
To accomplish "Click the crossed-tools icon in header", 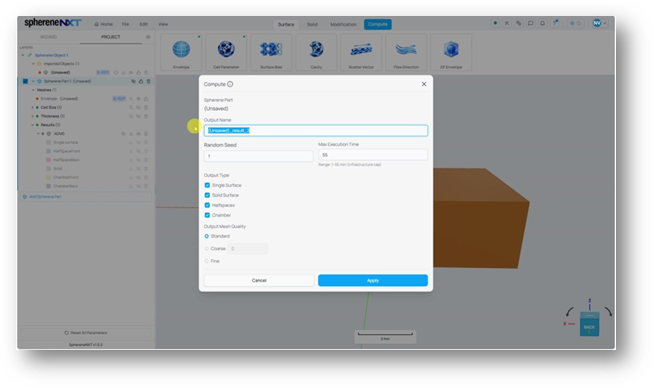I will (x=507, y=23).
